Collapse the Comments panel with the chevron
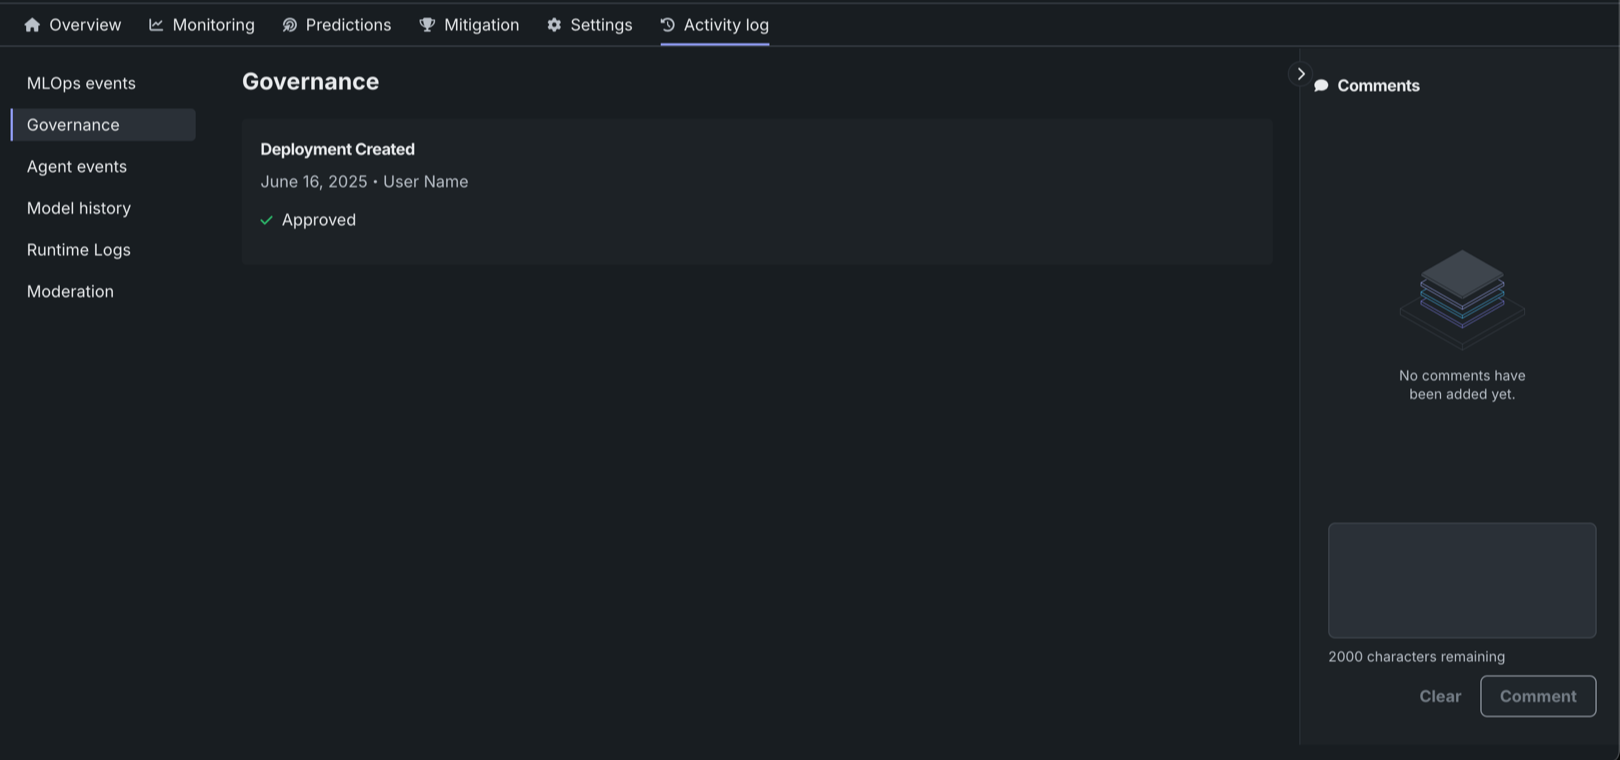This screenshot has height=760, width=1620. coord(1300,74)
